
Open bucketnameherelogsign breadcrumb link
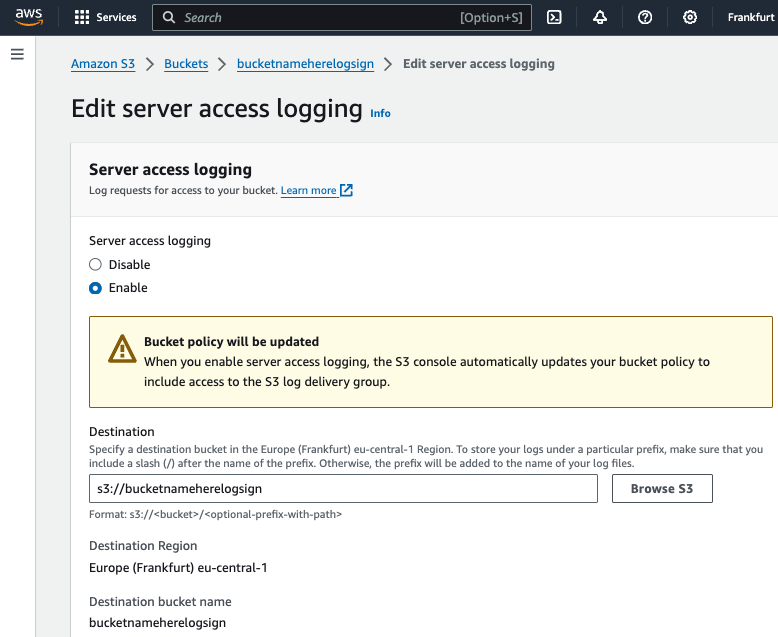coord(305,64)
